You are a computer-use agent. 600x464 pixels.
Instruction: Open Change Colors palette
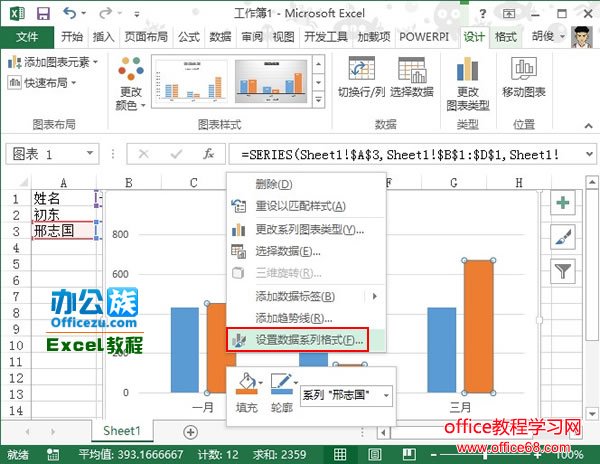pos(130,83)
